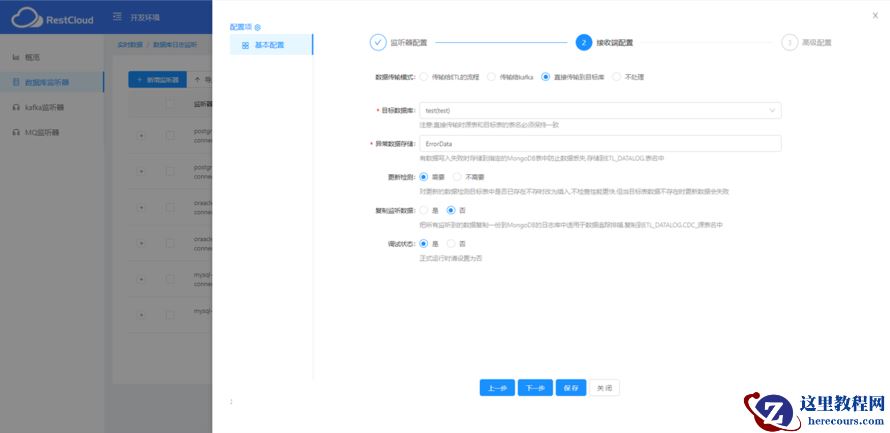Select the 传输给ETL的流程 transfer mode radio
Image resolution: width=890 pixels, height=433 pixels.
pyautogui.click(x=423, y=77)
